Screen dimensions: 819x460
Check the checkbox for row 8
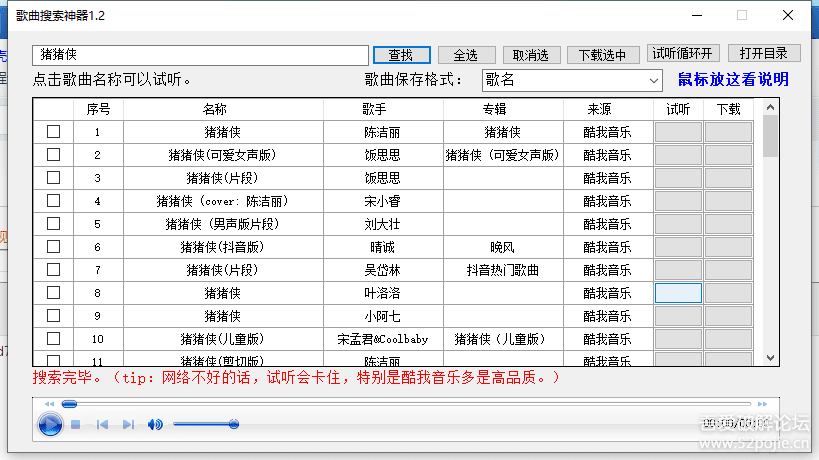point(53,292)
